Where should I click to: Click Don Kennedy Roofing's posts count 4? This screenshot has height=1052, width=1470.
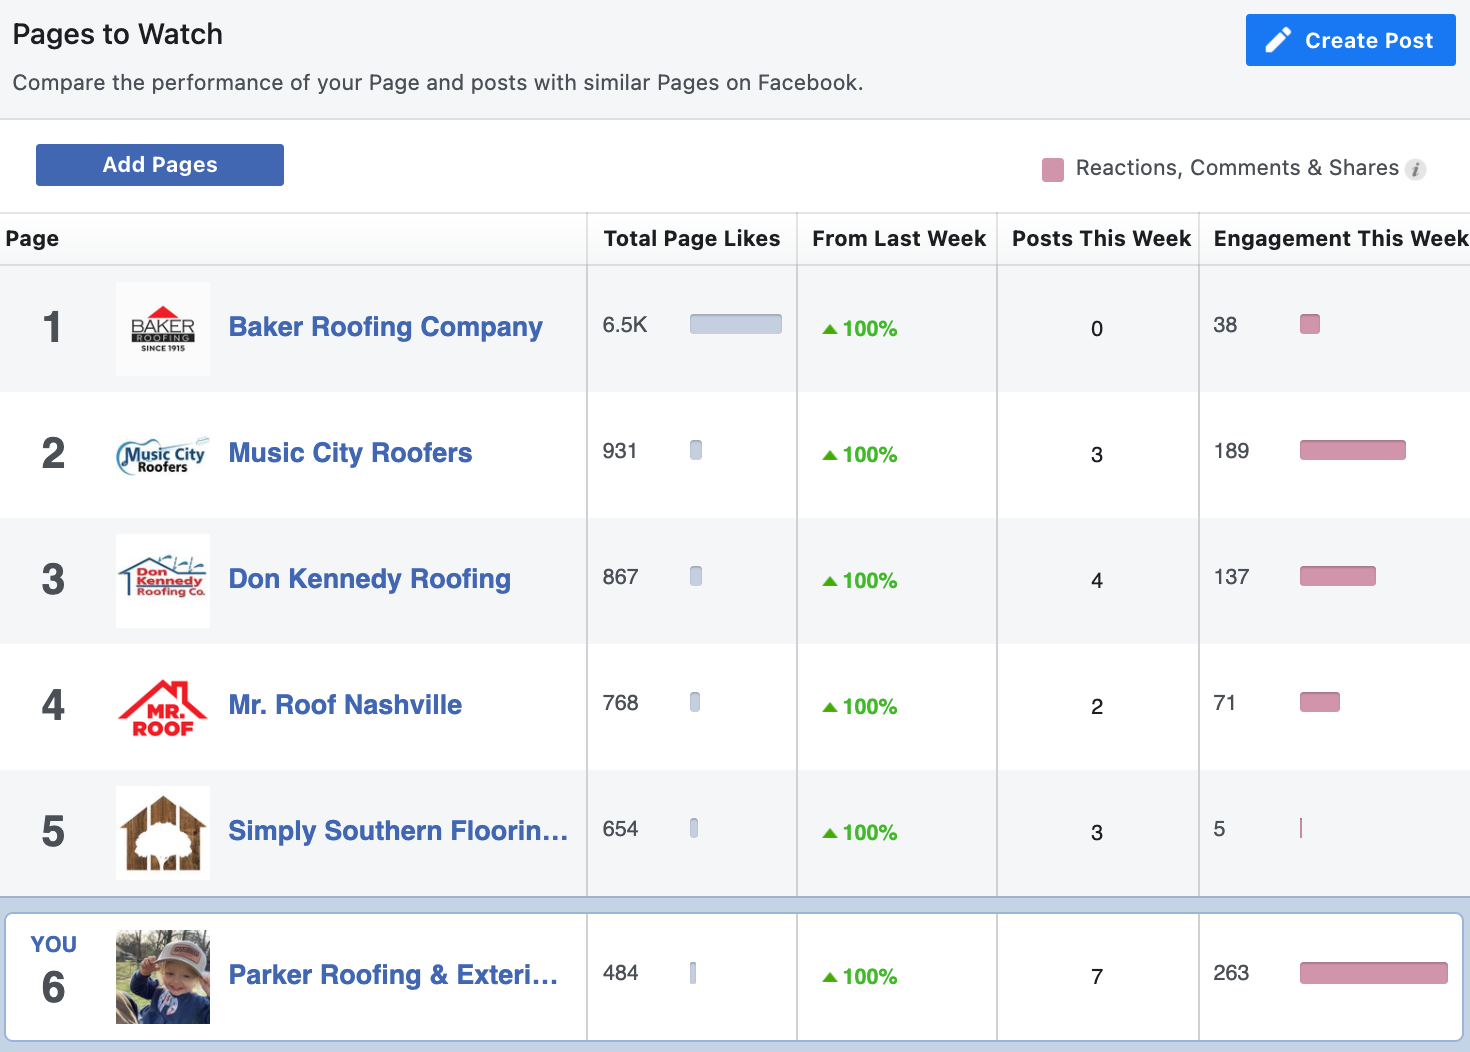coord(1097,581)
